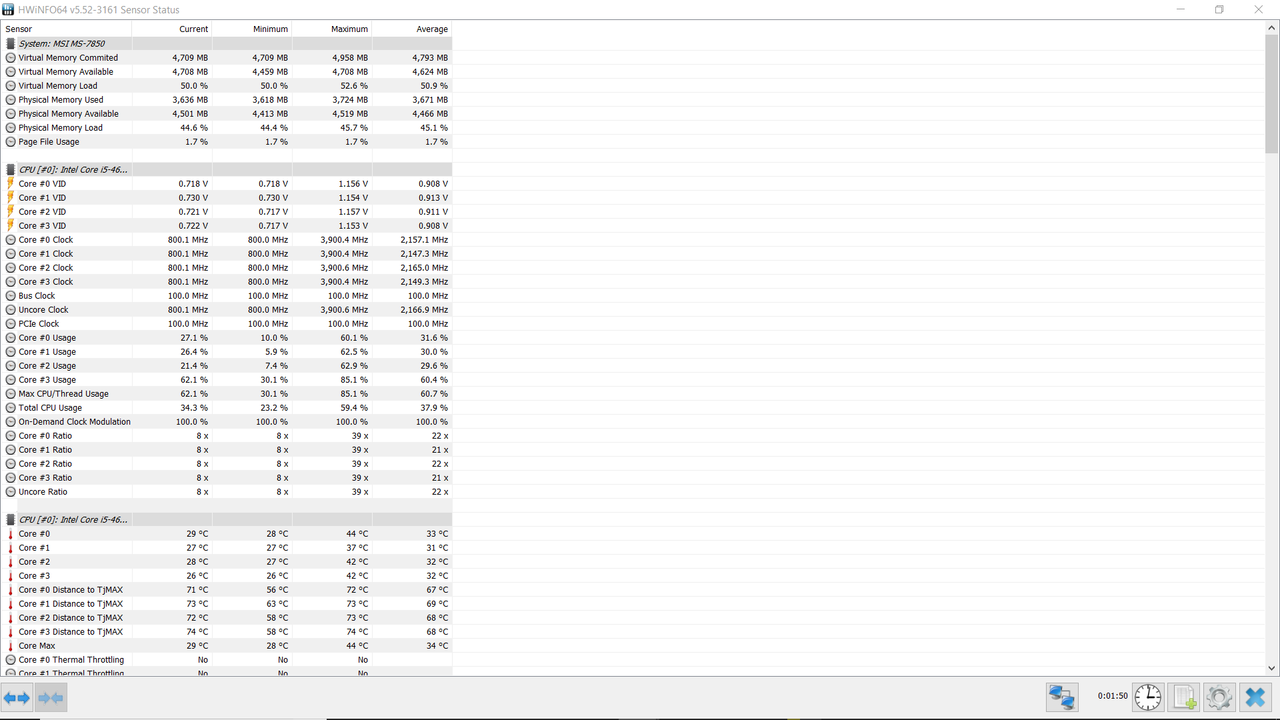
Task: Click the 1.157 V maximum value
Action: [x=353, y=212]
